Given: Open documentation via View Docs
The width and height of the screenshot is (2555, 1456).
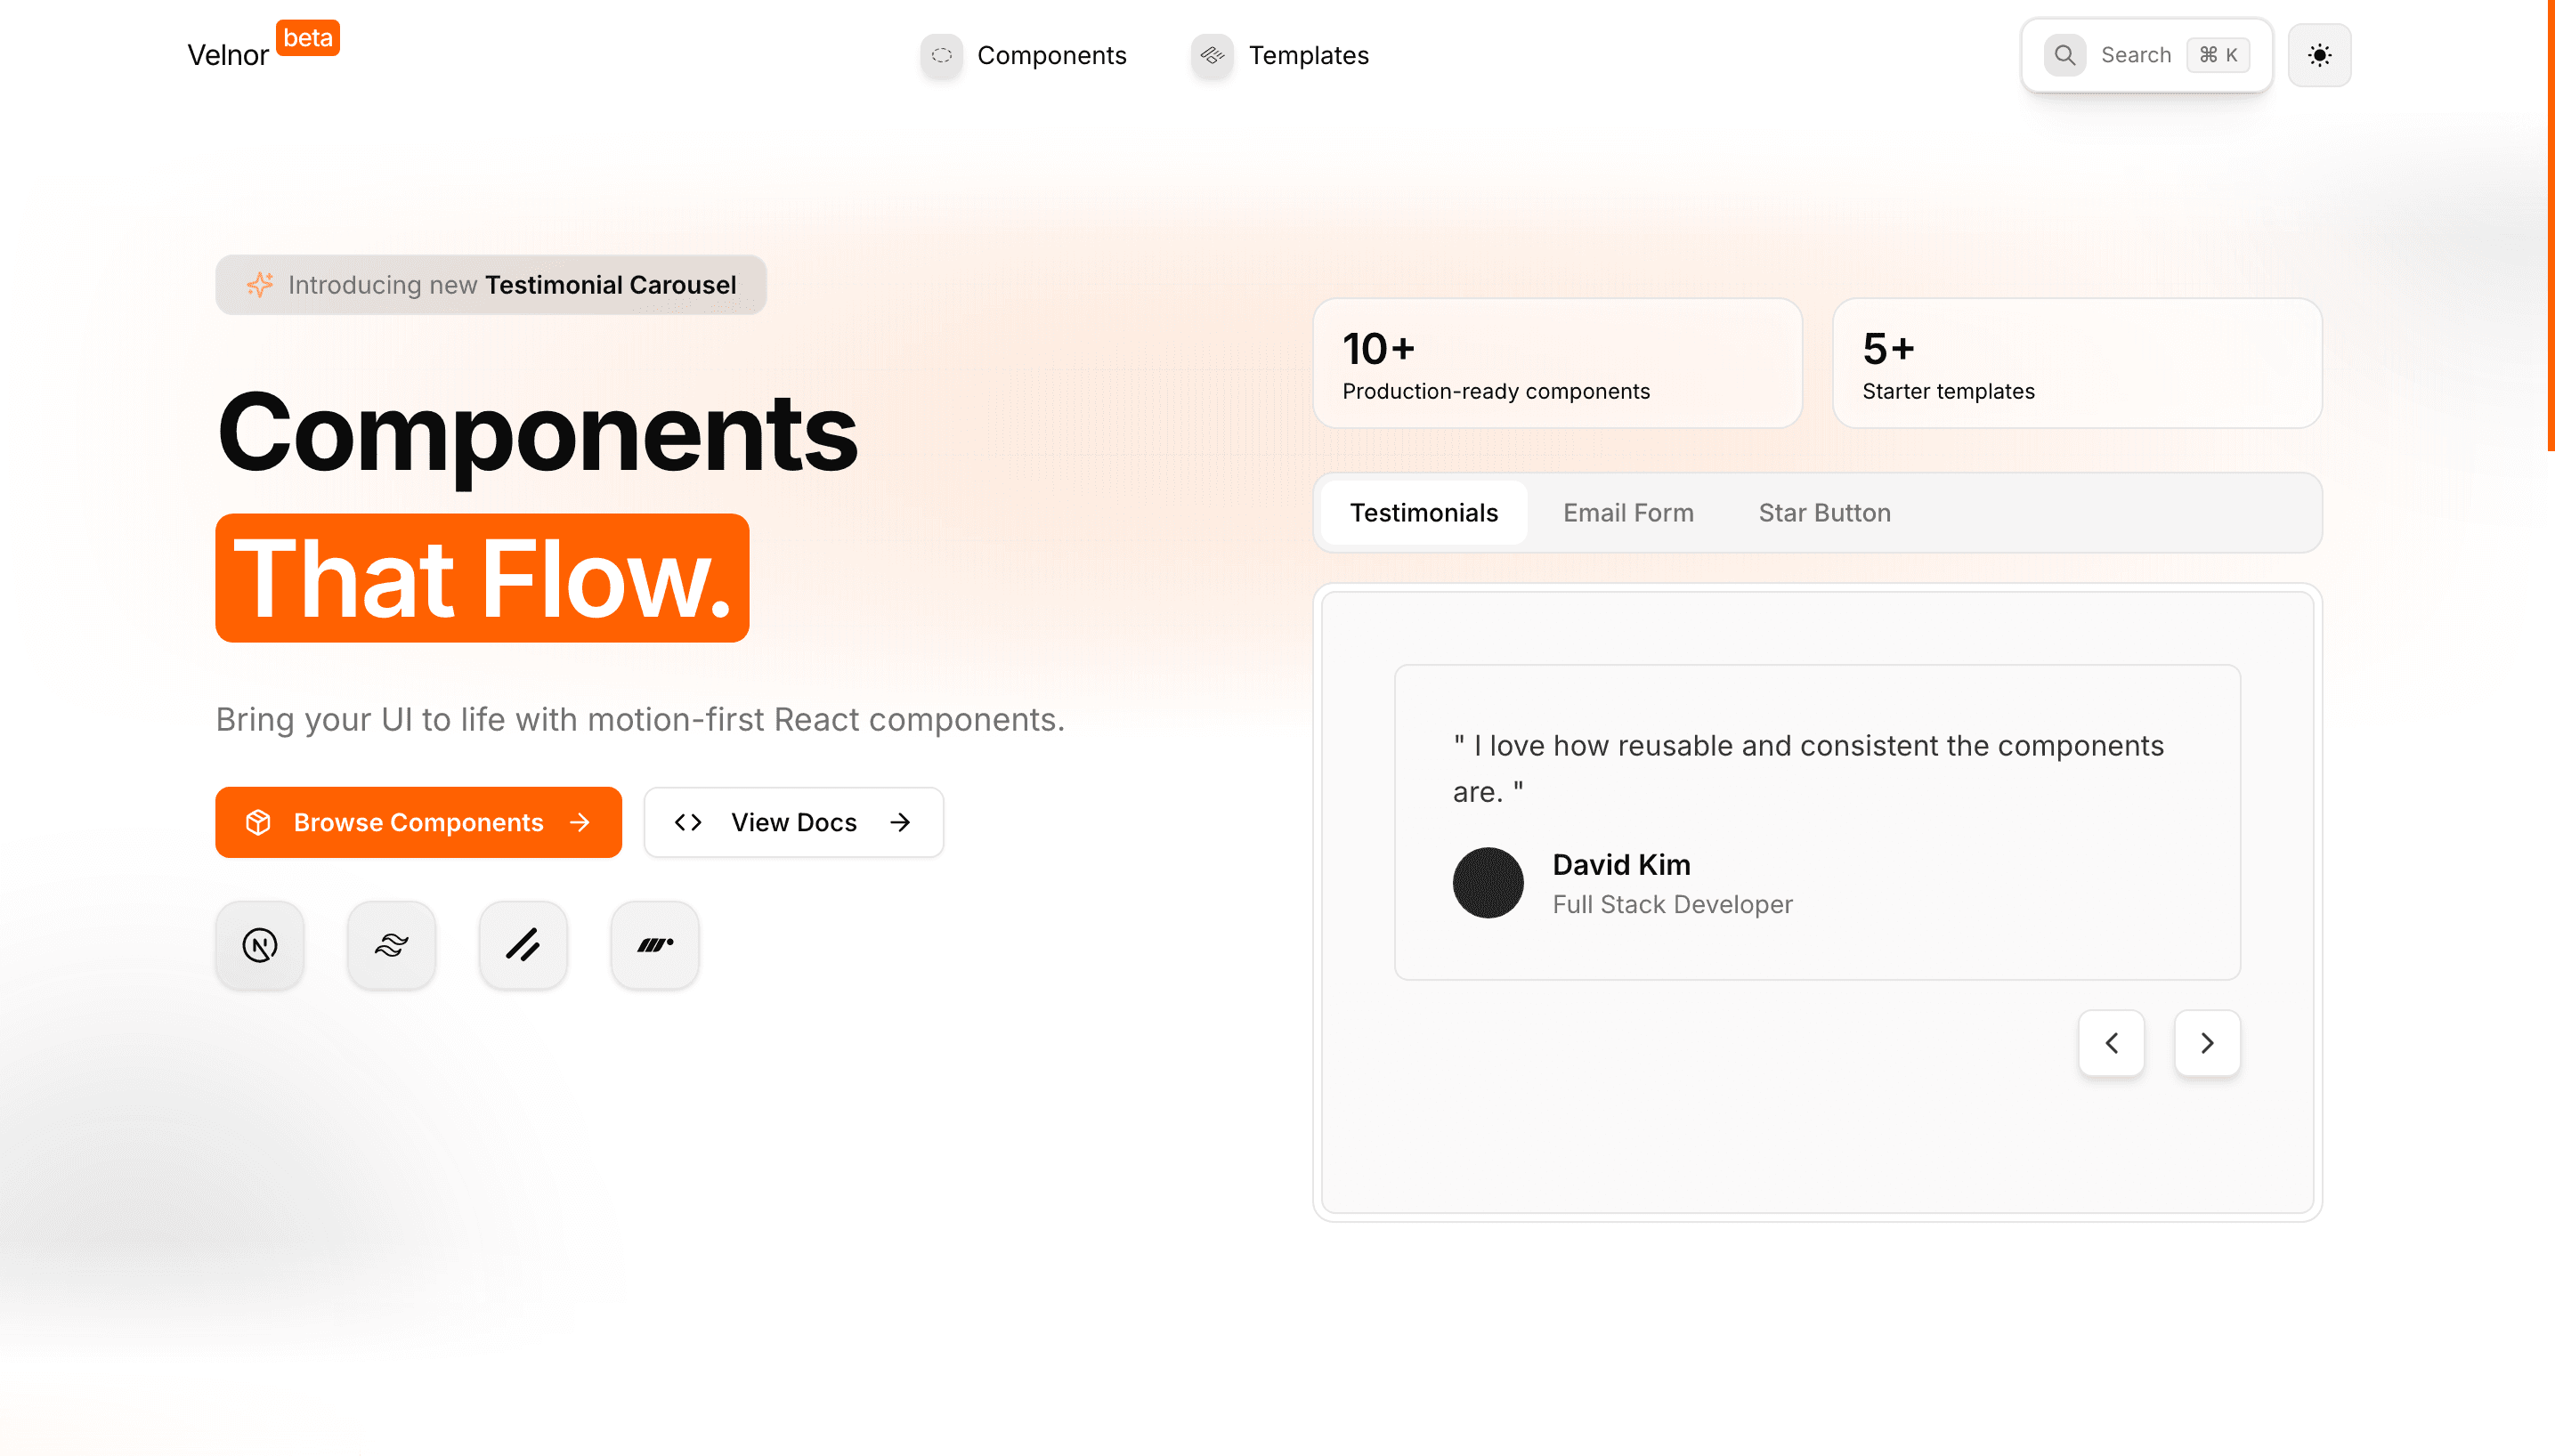Looking at the screenshot, I should click(x=793, y=822).
